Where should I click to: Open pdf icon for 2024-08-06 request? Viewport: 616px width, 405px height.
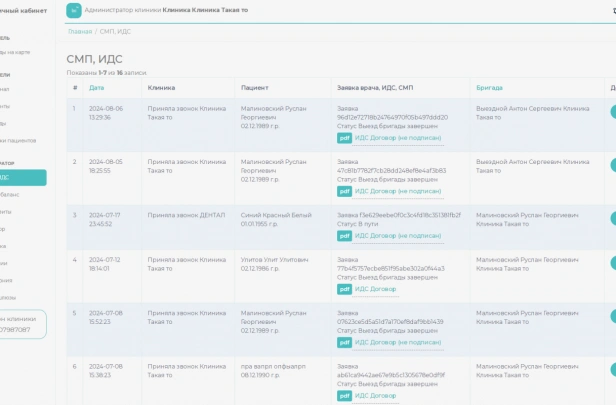click(x=344, y=138)
